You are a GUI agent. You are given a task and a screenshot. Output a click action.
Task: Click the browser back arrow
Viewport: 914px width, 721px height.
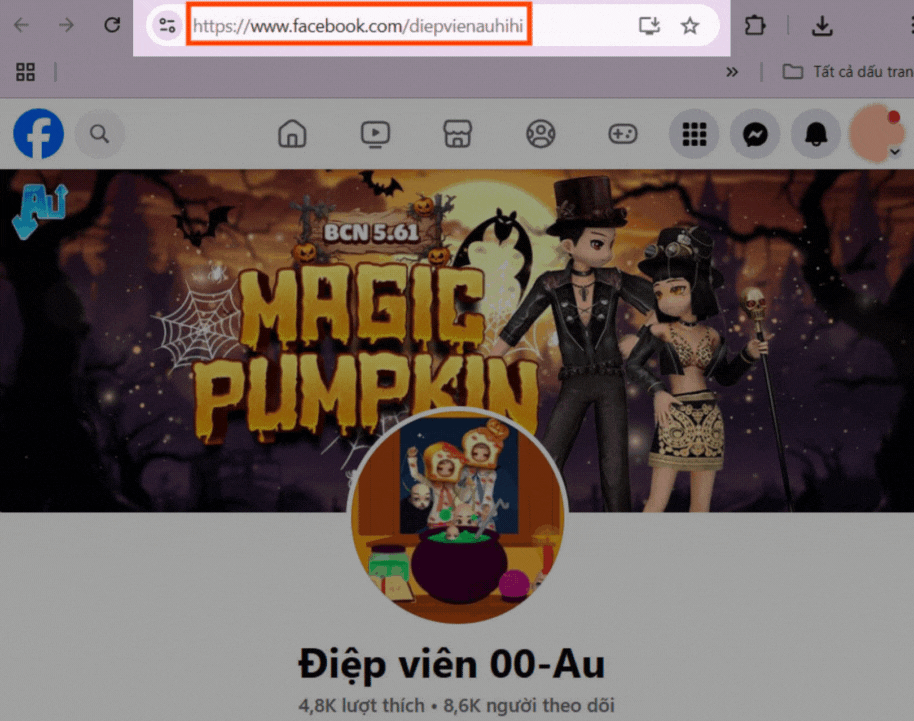coord(22,25)
